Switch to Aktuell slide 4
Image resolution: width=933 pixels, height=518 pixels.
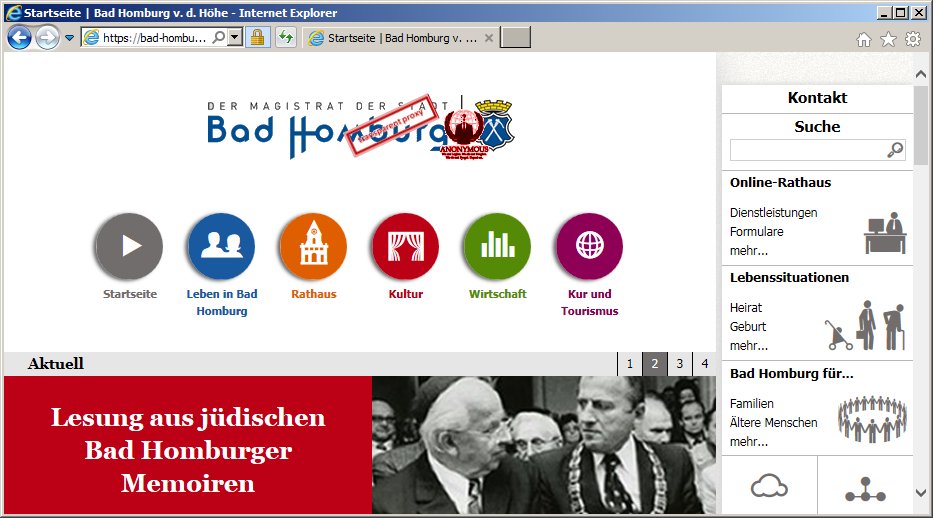pos(705,363)
